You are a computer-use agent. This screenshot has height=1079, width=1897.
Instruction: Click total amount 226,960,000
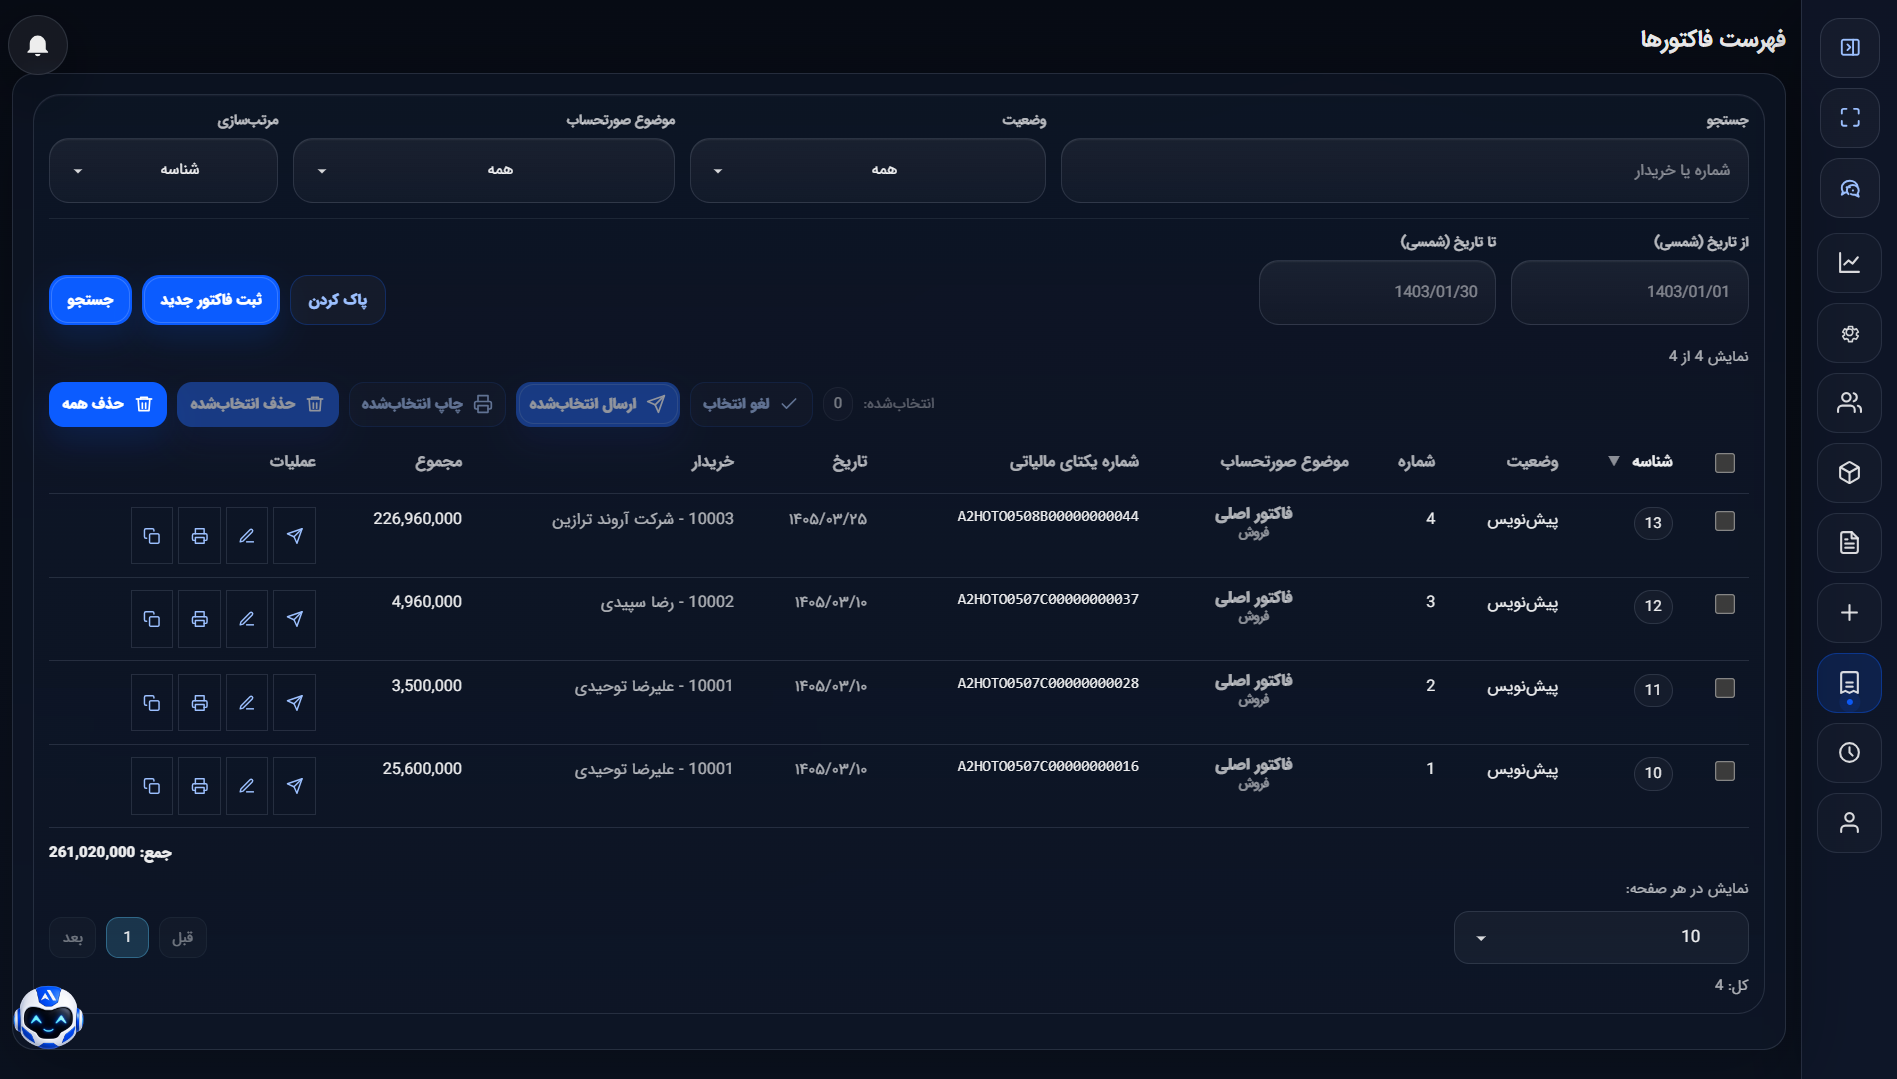tap(417, 519)
